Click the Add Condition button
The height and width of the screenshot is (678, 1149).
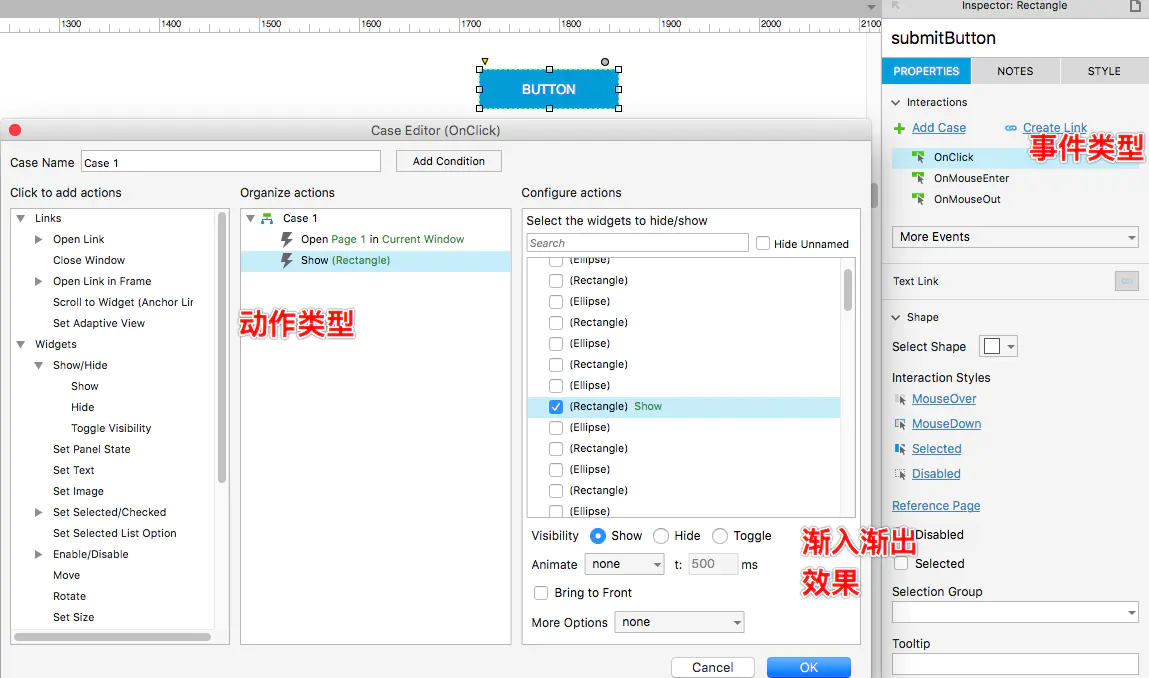(448, 161)
